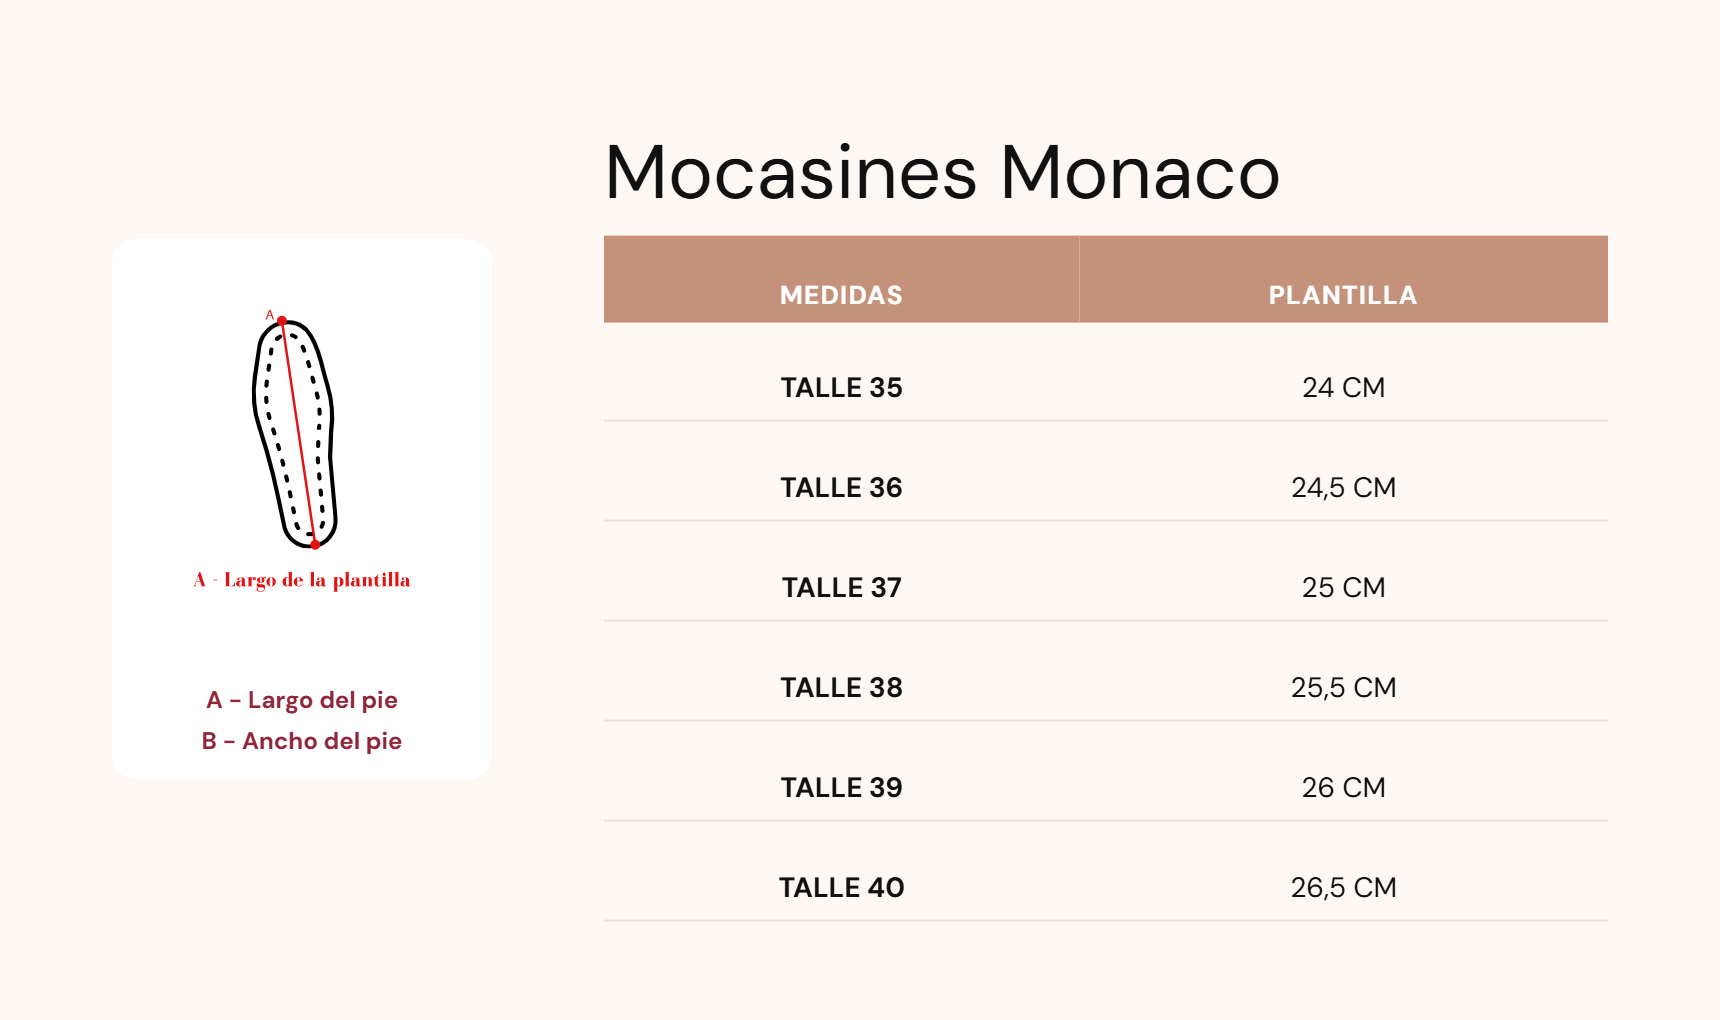Screen dimensions: 1720x1020
Task: Click the 'A - Largo del pie' text
Action: [302, 700]
